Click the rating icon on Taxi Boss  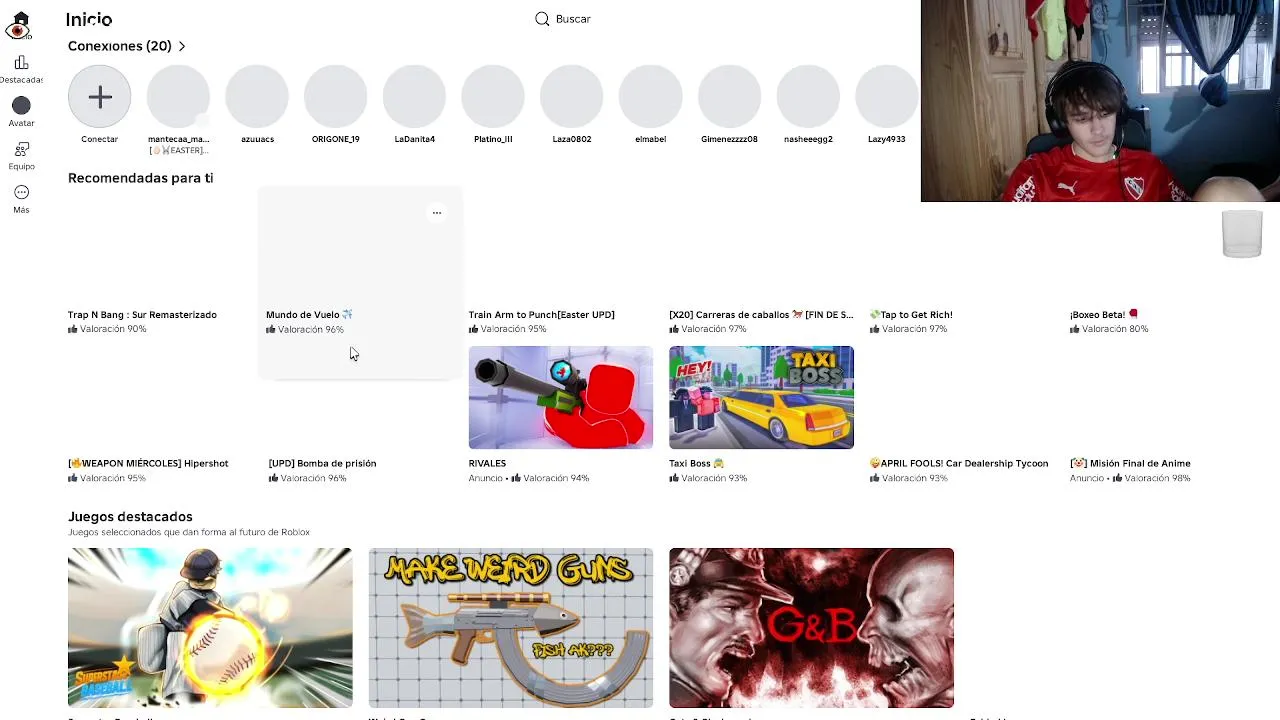[674, 478]
